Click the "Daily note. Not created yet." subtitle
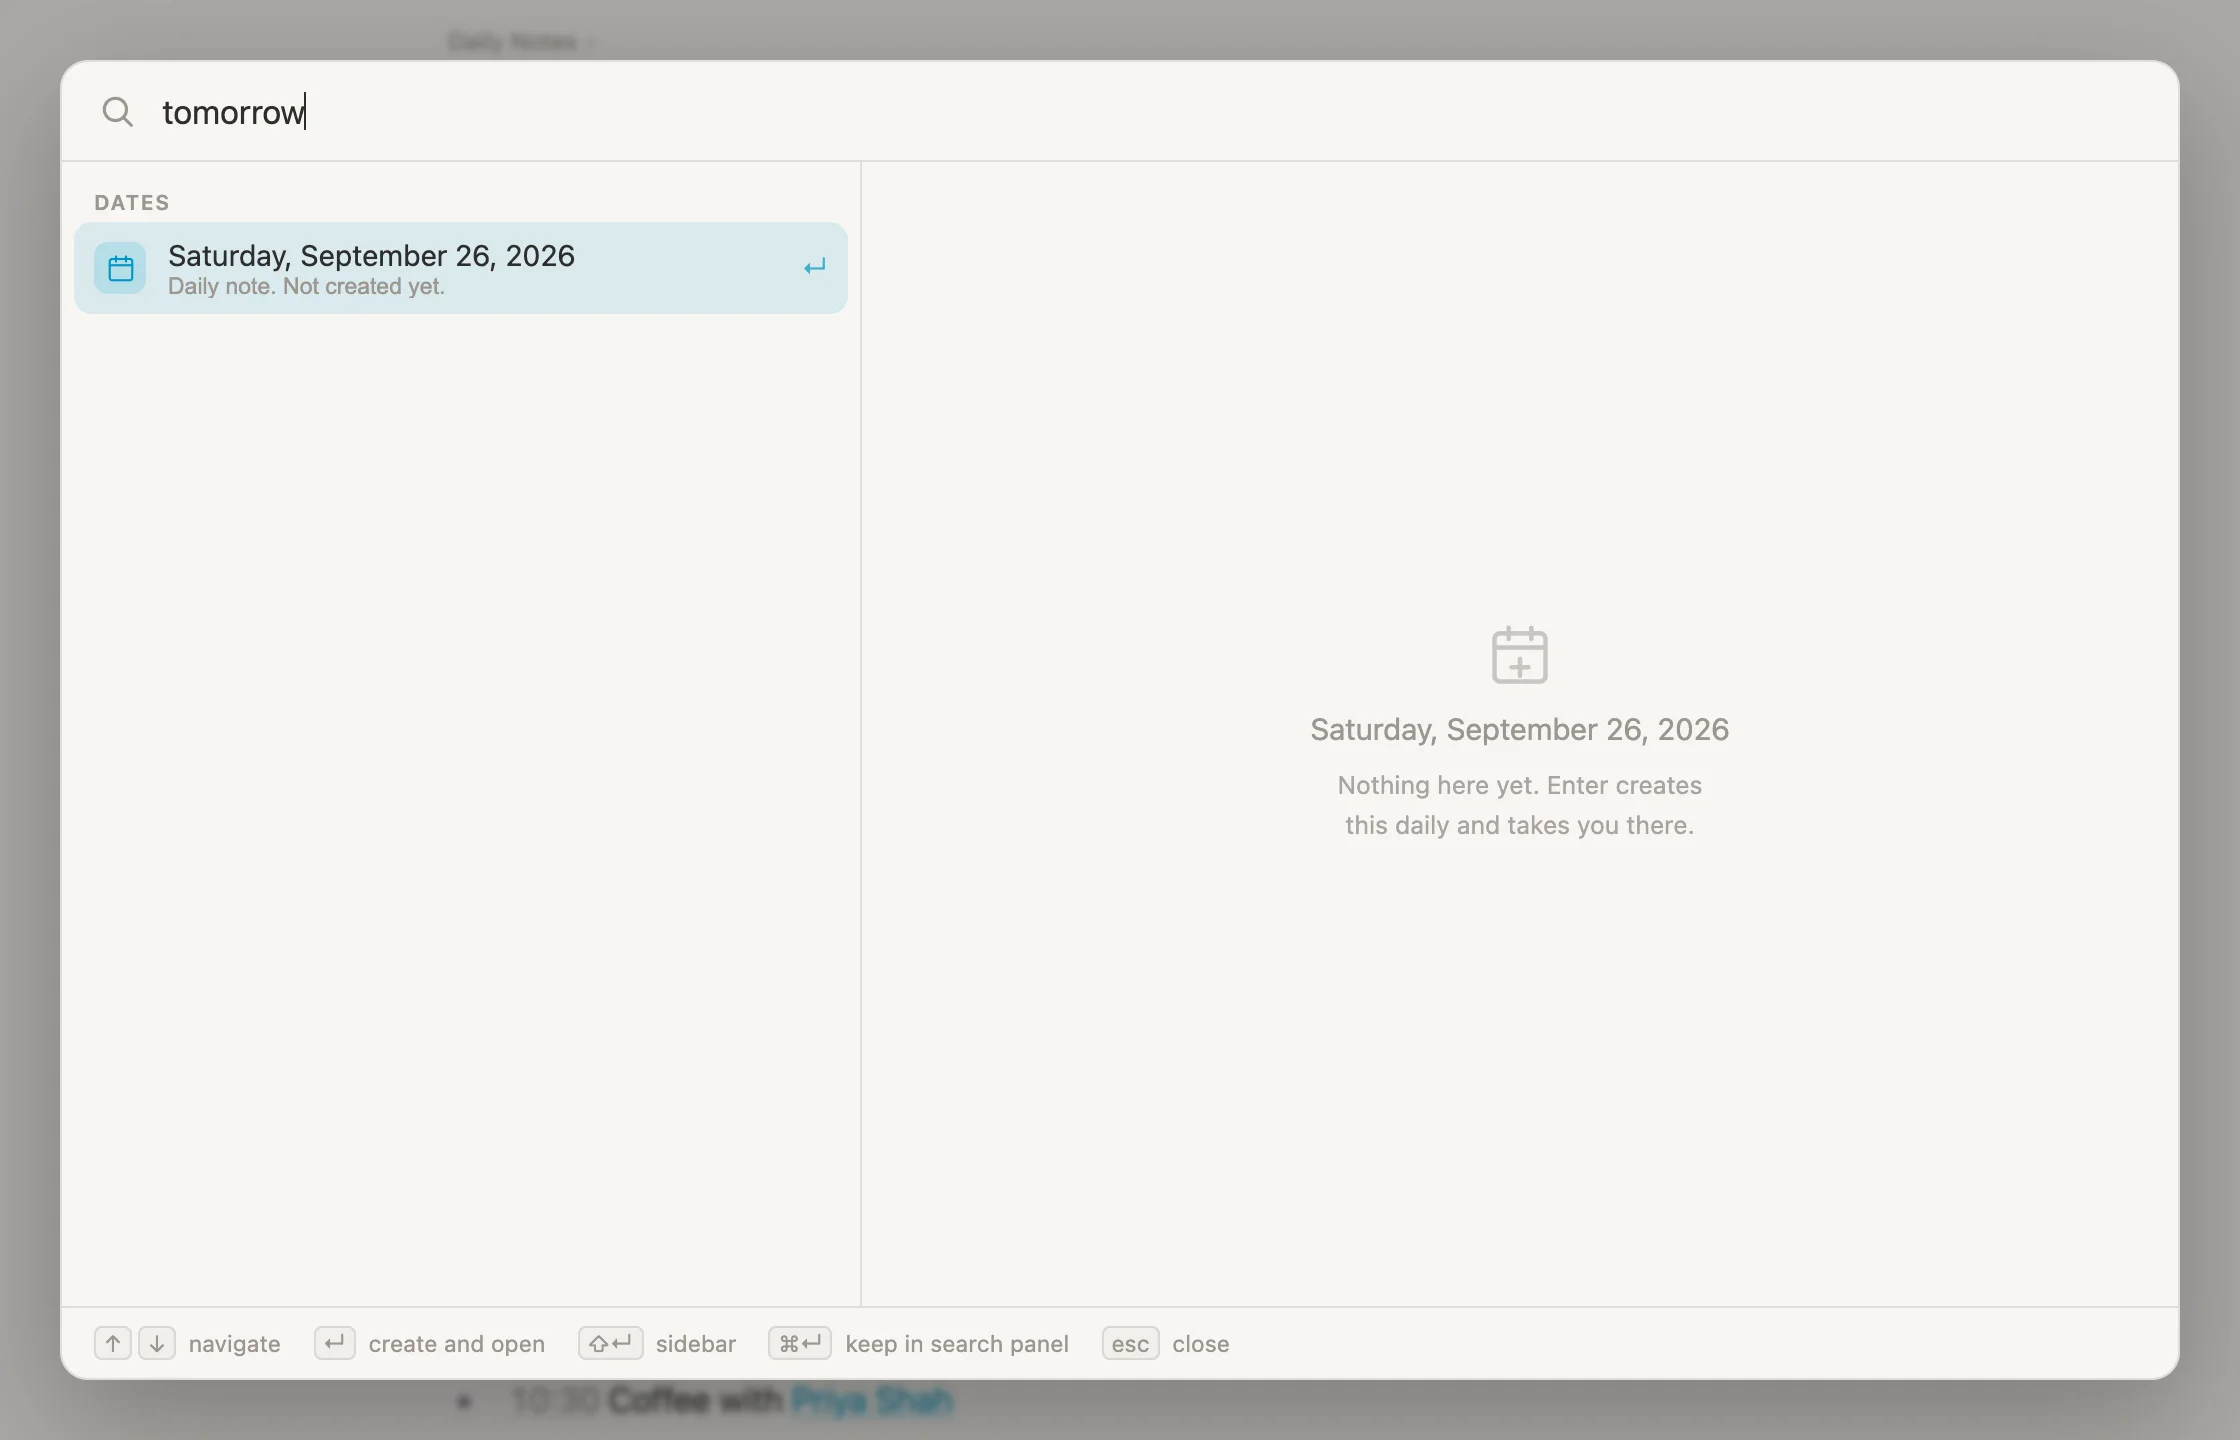The image size is (2240, 1440). 306,287
